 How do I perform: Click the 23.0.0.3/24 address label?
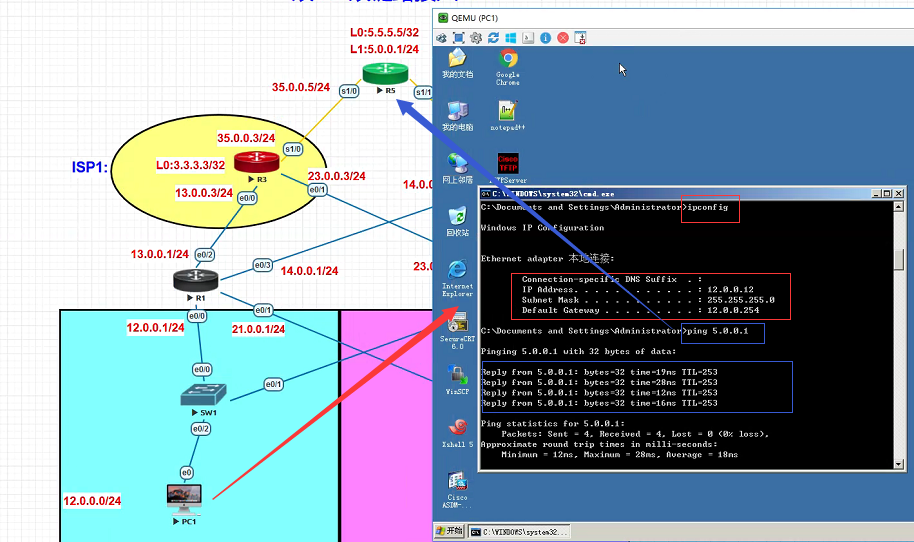(336, 176)
